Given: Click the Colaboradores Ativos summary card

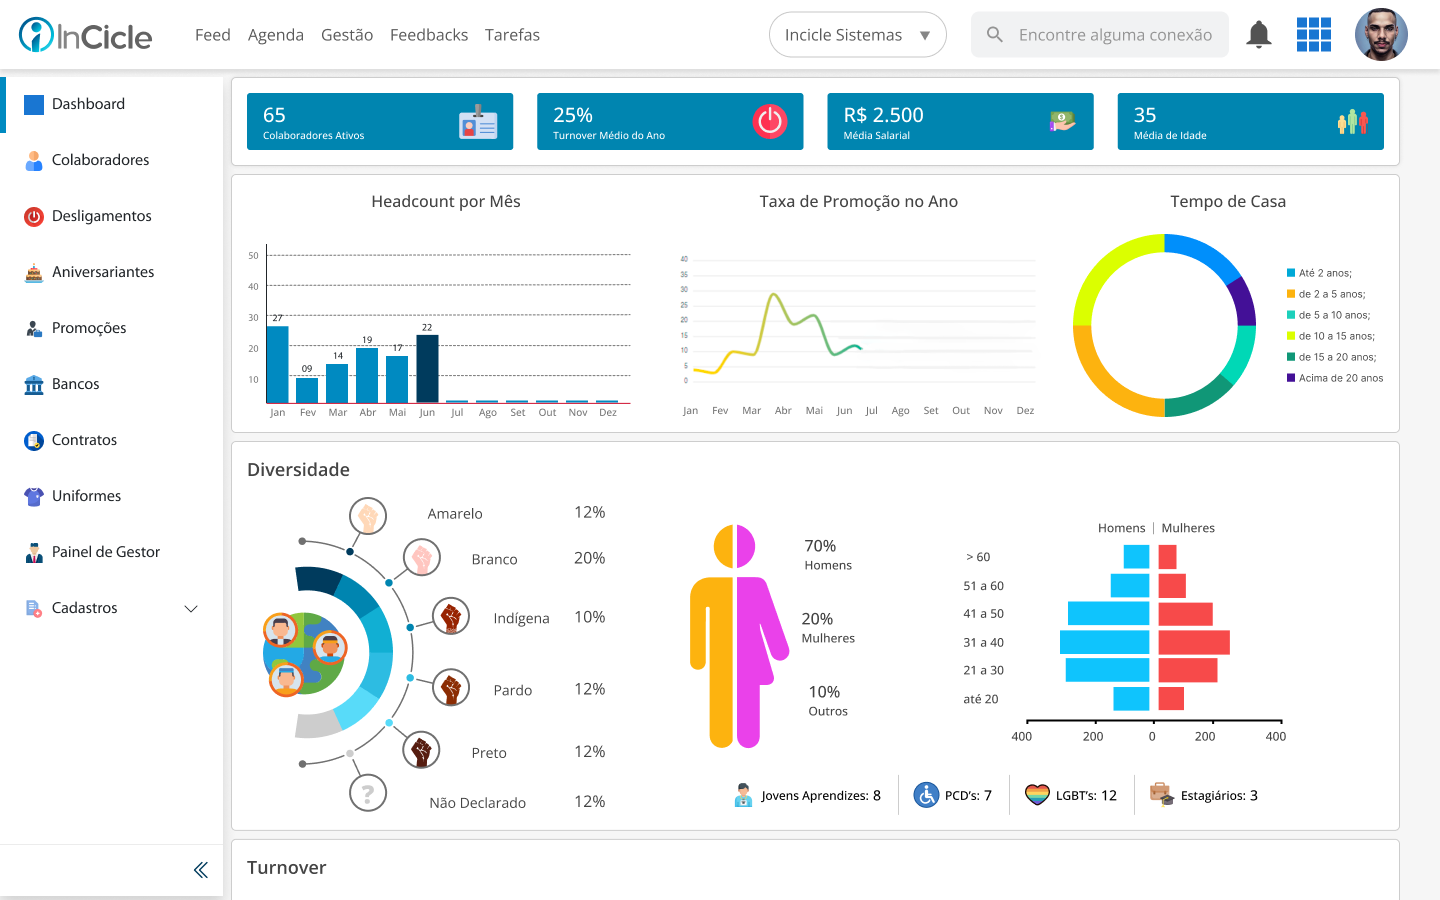Looking at the screenshot, I should tap(380, 122).
